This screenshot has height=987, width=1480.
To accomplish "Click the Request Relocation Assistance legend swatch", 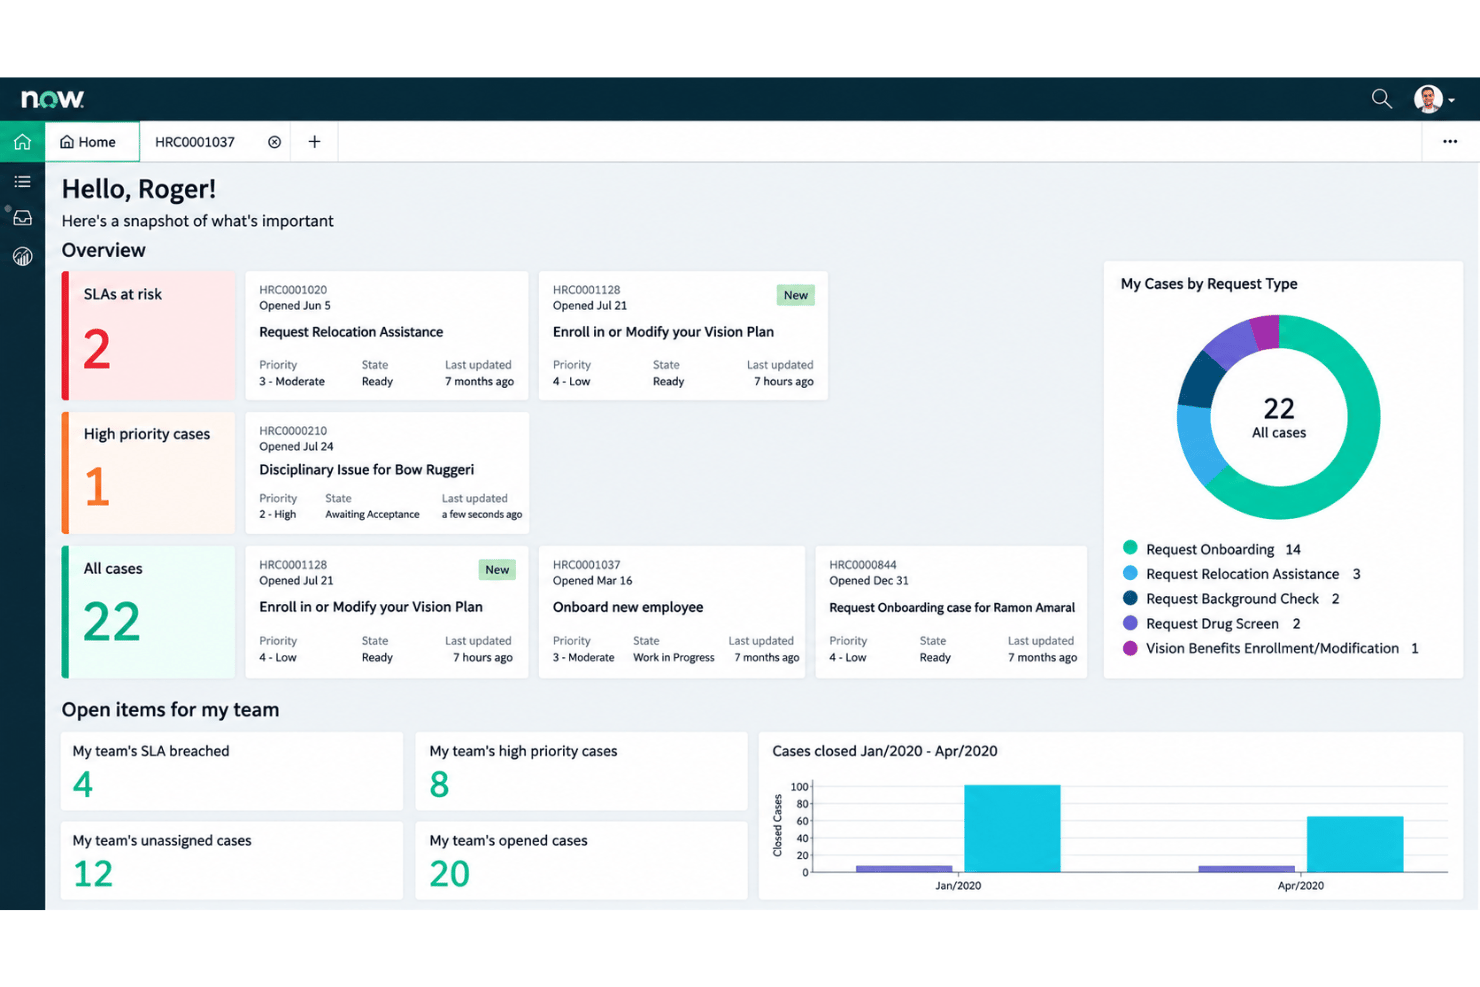I will 1130,573.
